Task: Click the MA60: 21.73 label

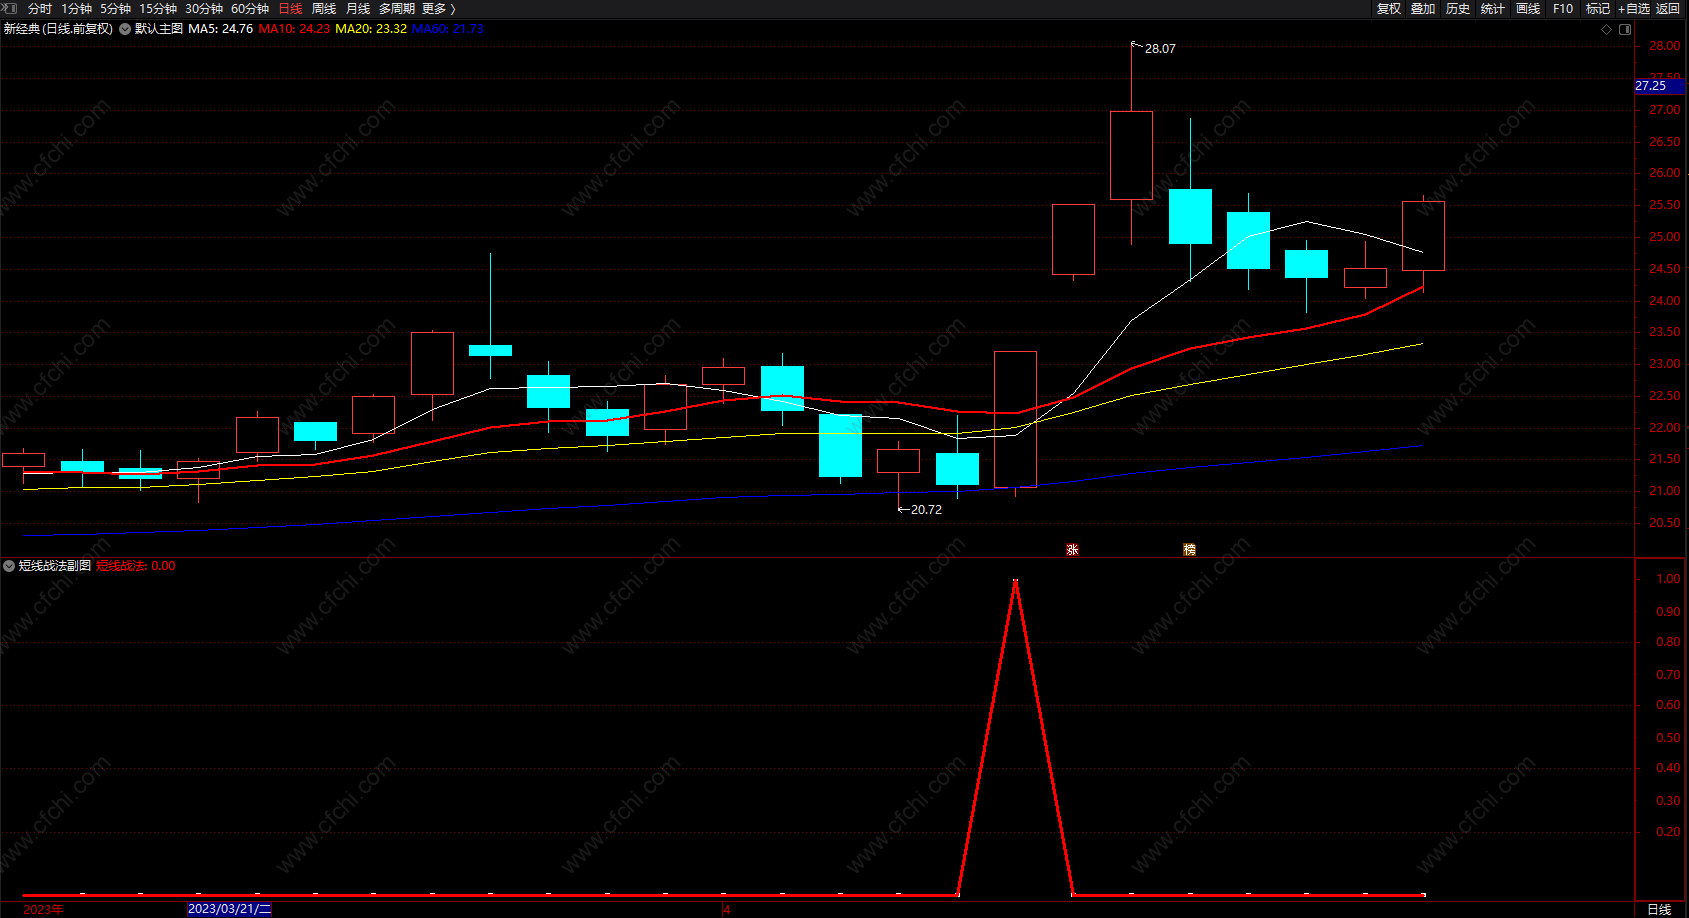Action: tap(448, 29)
